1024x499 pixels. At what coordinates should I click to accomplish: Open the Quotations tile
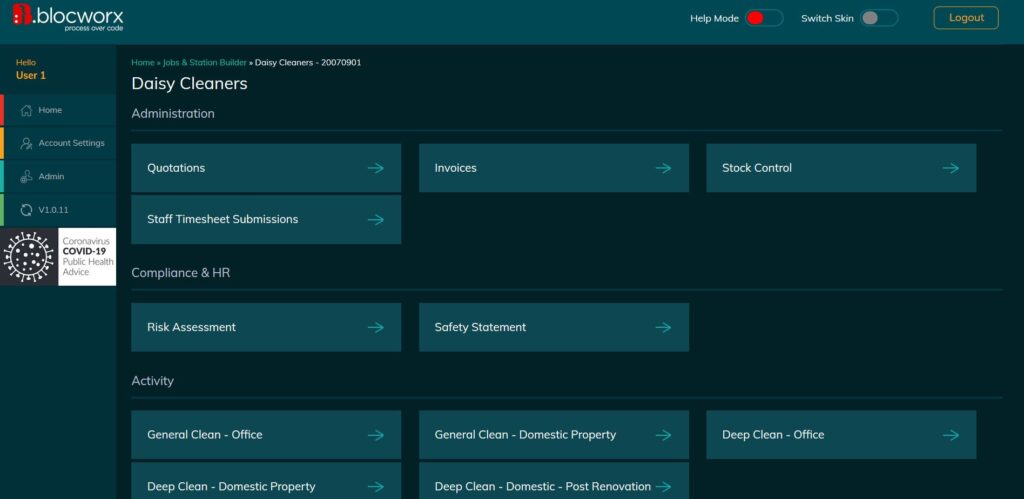tap(266, 168)
